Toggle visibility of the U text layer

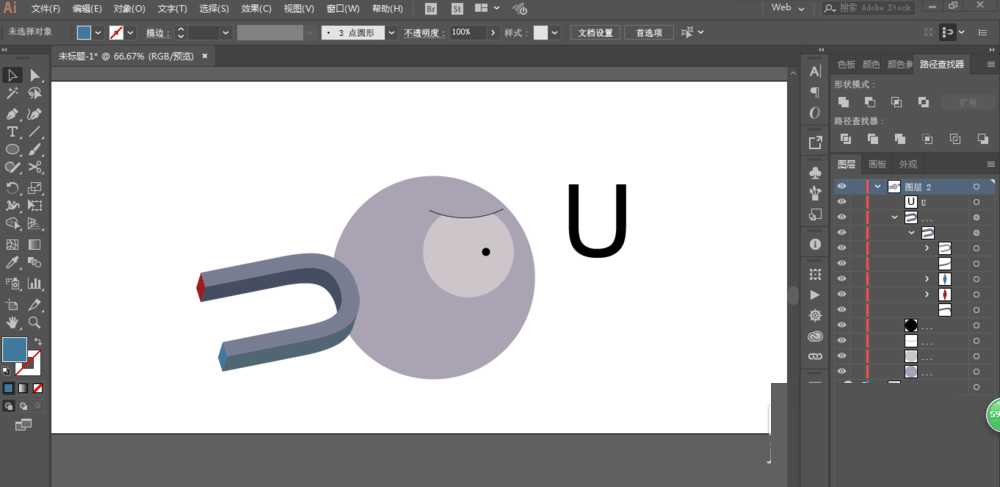pyautogui.click(x=841, y=202)
